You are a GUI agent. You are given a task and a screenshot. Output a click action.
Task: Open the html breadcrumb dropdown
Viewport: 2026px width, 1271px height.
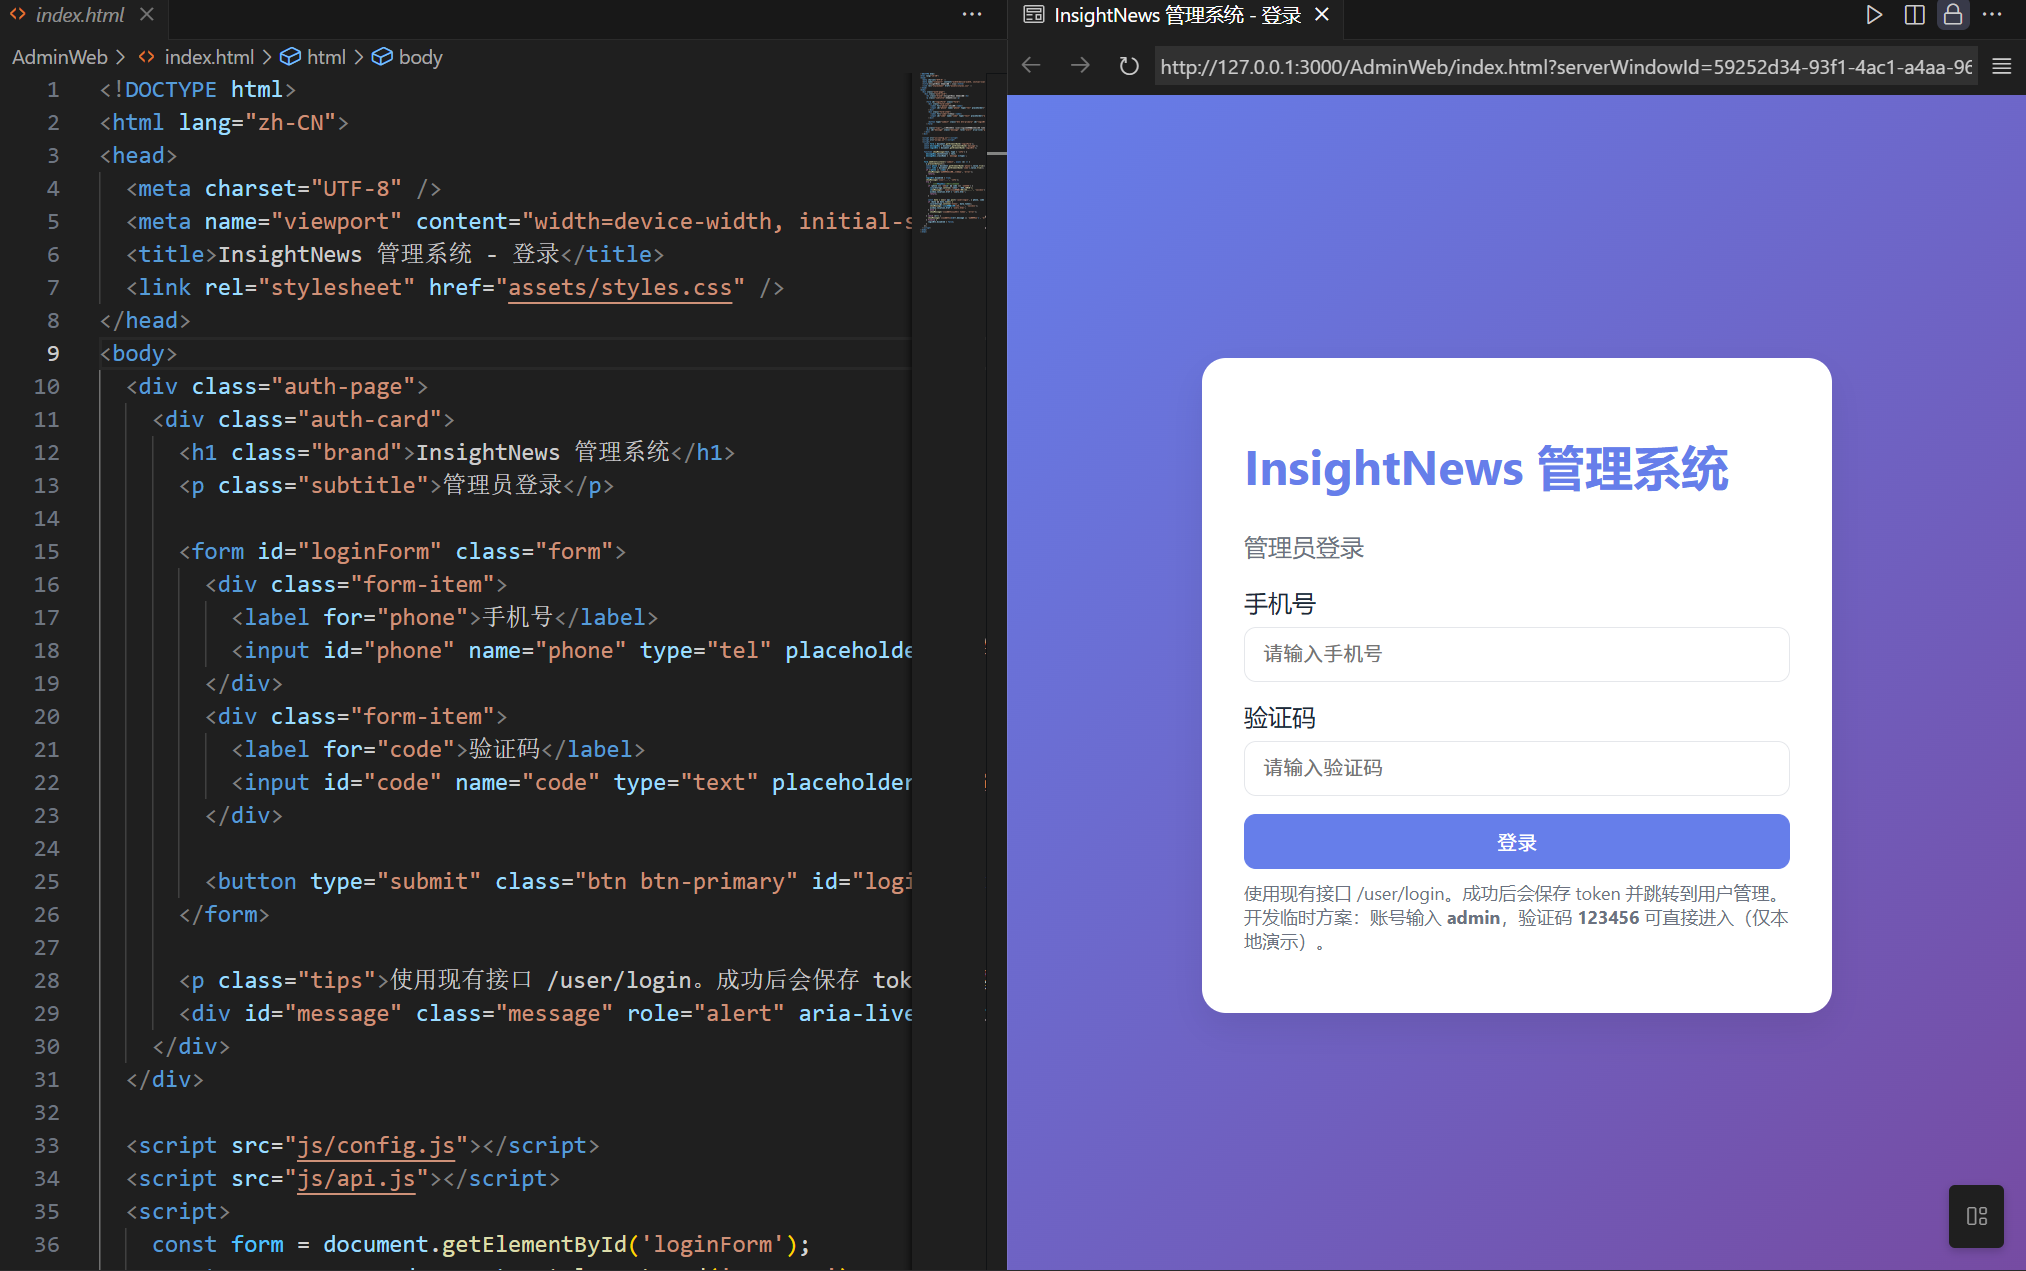[x=326, y=57]
